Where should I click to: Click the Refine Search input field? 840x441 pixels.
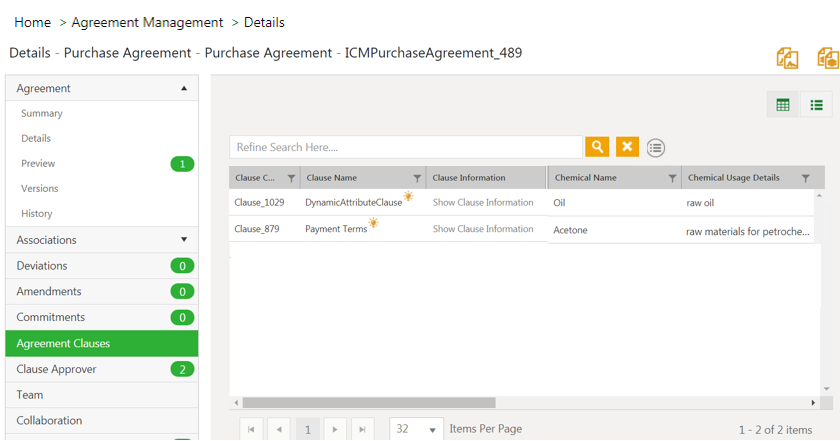tap(405, 147)
